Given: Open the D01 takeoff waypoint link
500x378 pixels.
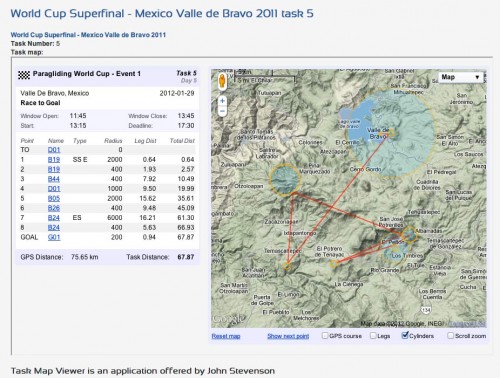Looking at the screenshot, I should [54, 150].
